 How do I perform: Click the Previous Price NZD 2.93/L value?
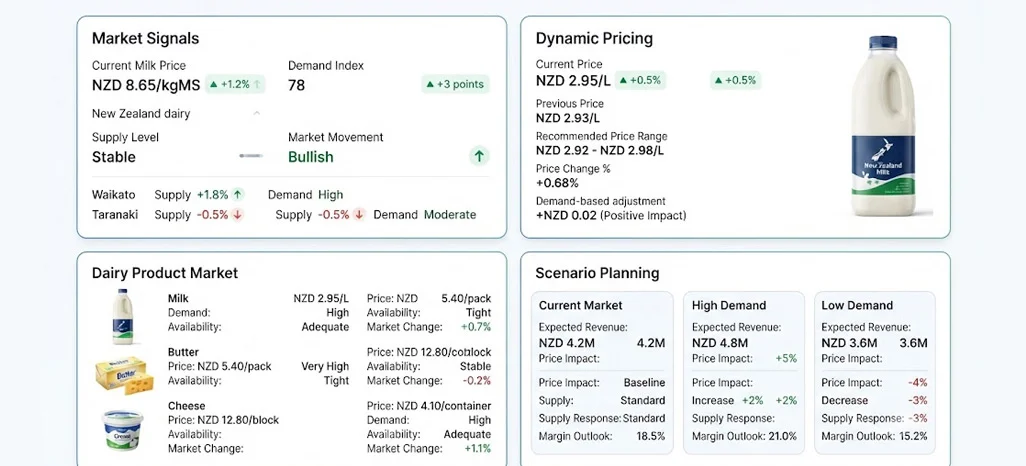pos(568,118)
